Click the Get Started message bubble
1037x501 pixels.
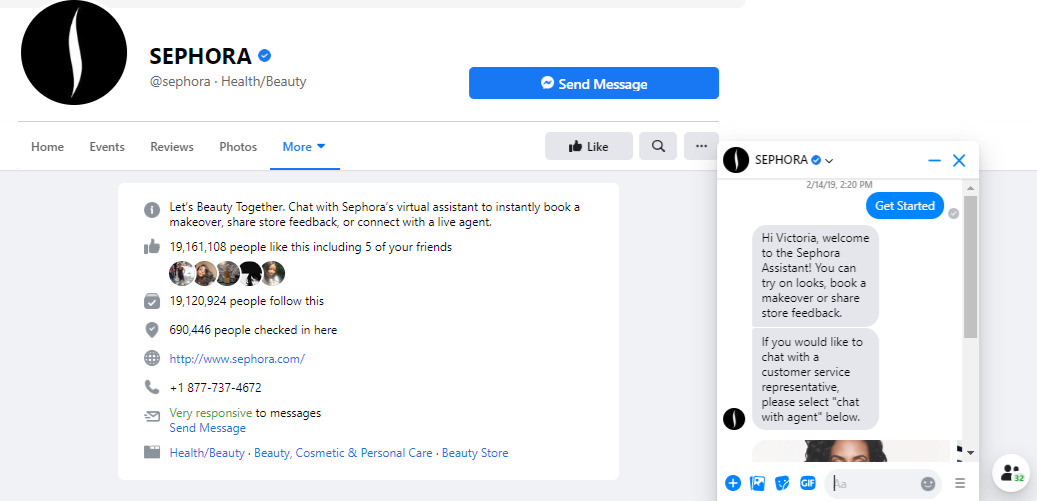[905, 206]
